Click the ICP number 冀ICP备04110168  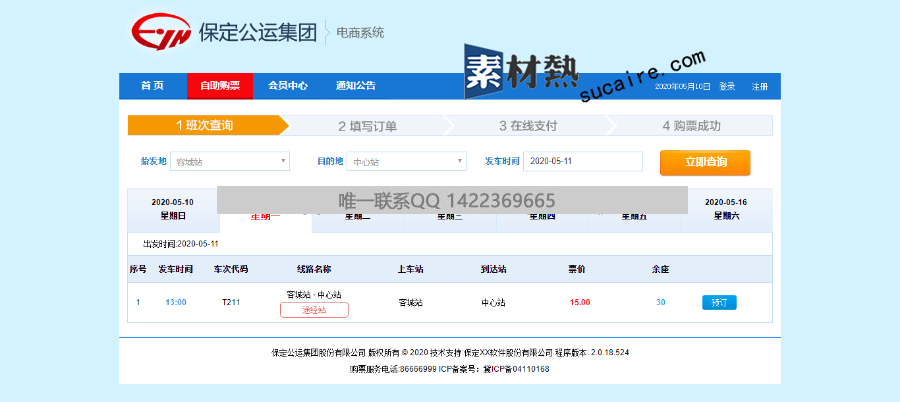pos(516,369)
